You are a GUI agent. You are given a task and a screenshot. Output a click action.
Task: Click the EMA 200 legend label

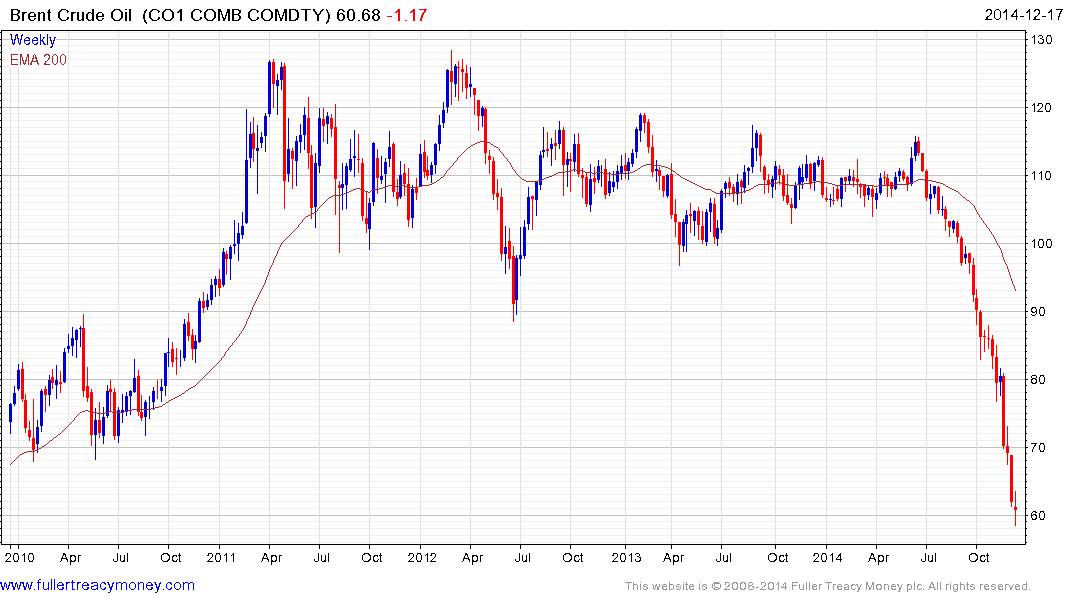(x=38, y=60)
